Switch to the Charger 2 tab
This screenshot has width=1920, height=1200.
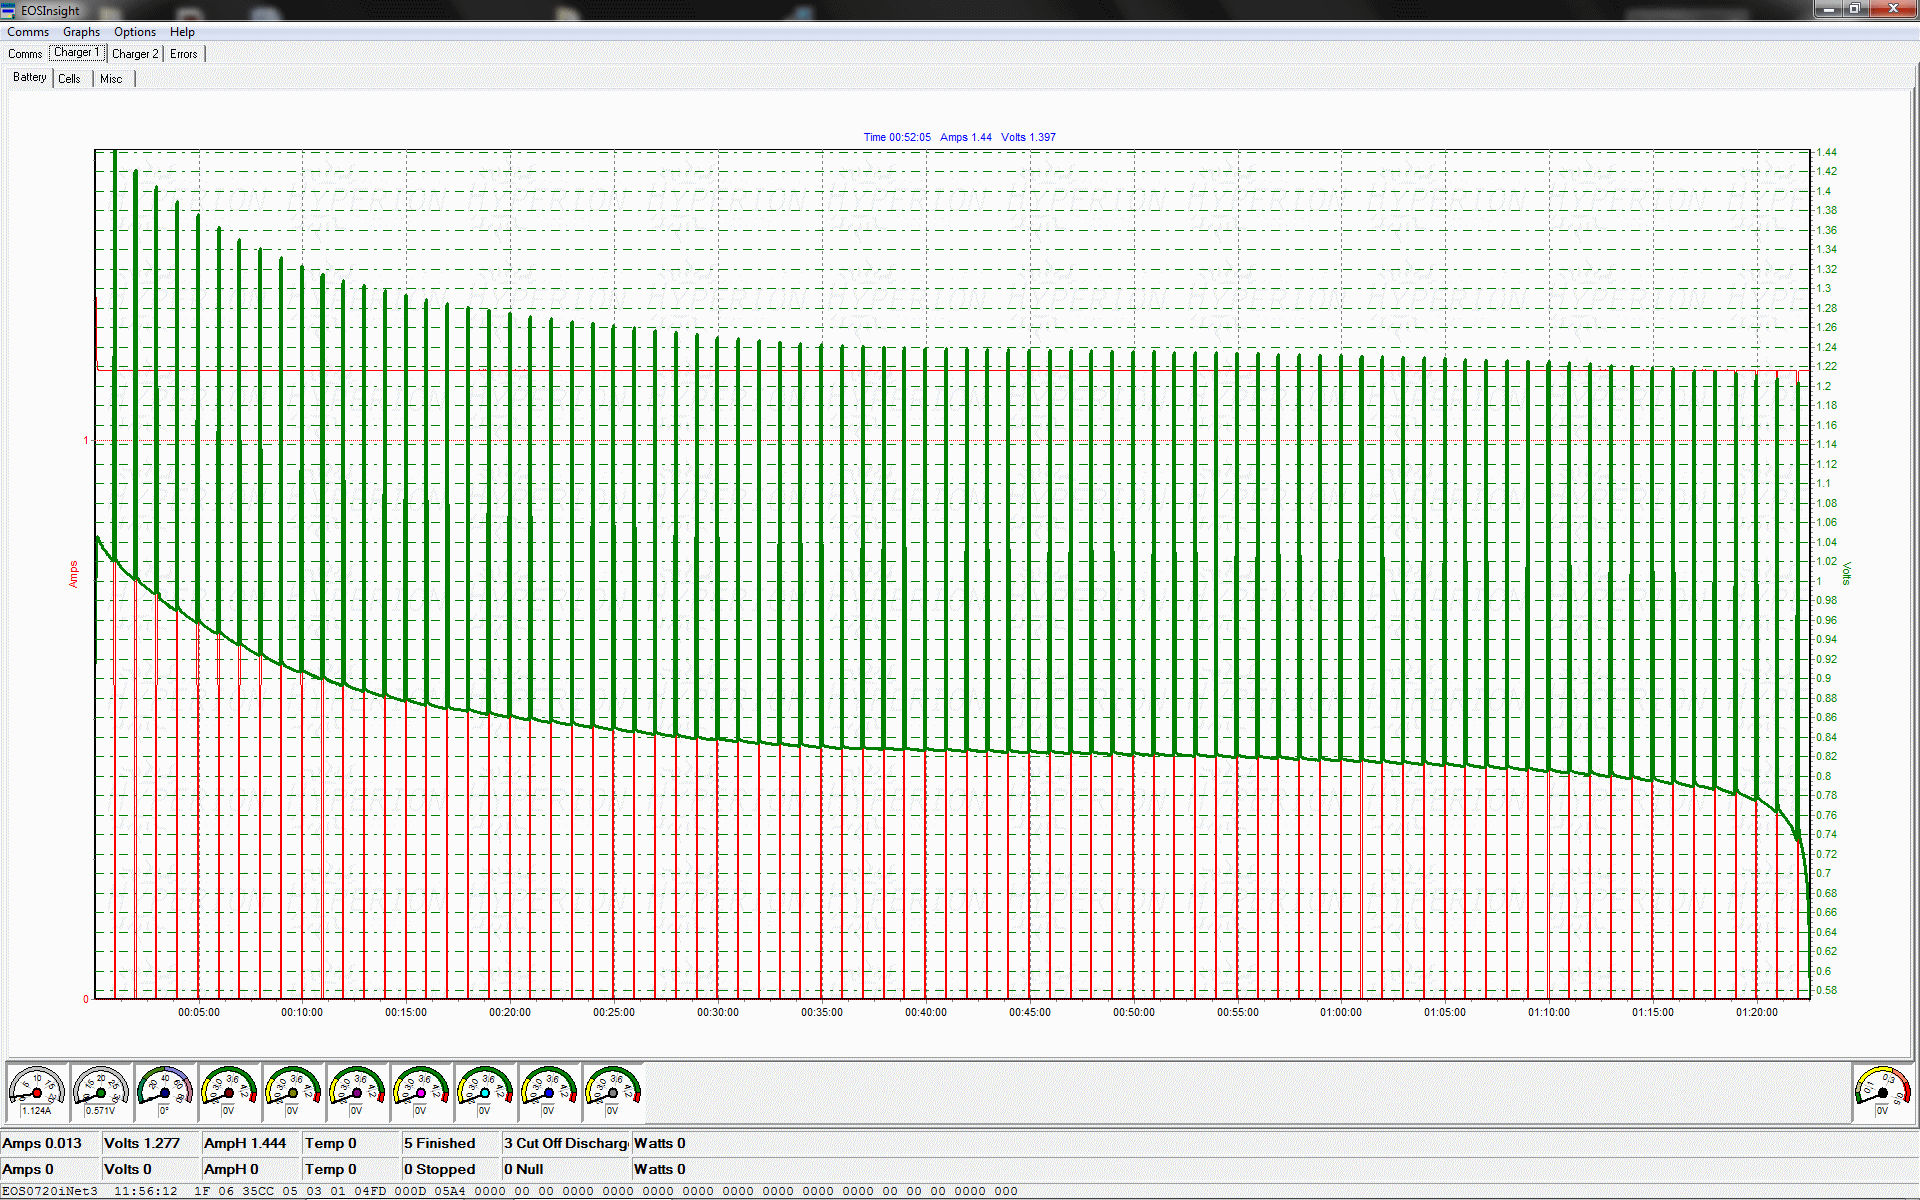pos(135,54)
